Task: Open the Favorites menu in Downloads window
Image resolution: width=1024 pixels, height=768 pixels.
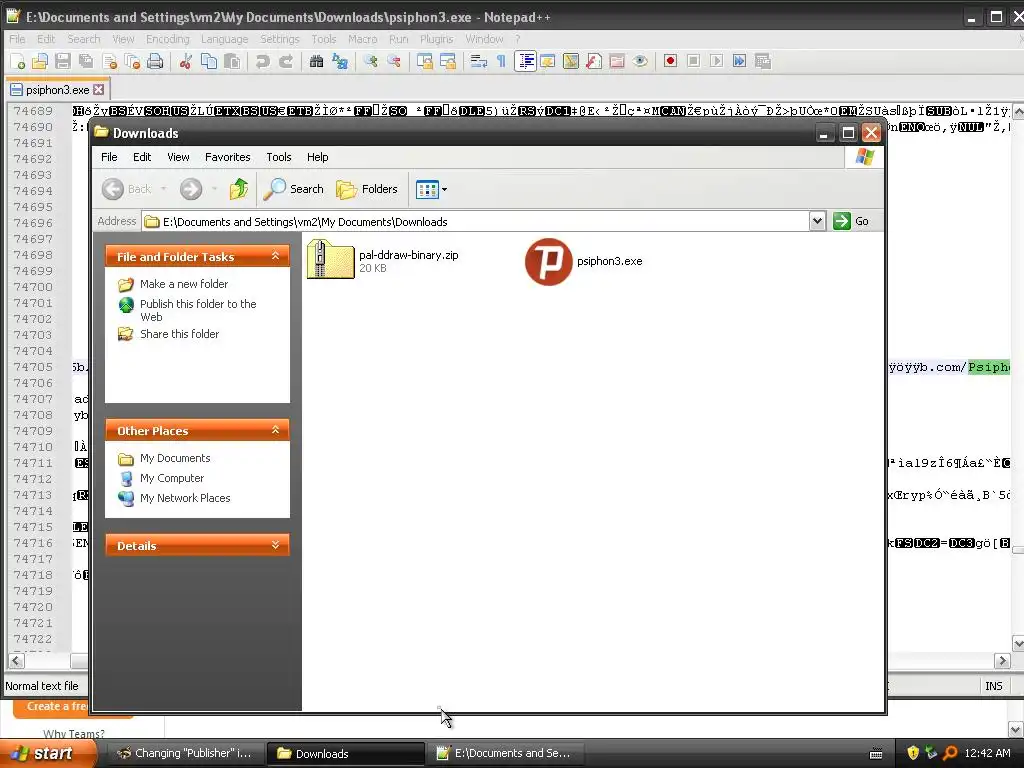Action: 227,157
